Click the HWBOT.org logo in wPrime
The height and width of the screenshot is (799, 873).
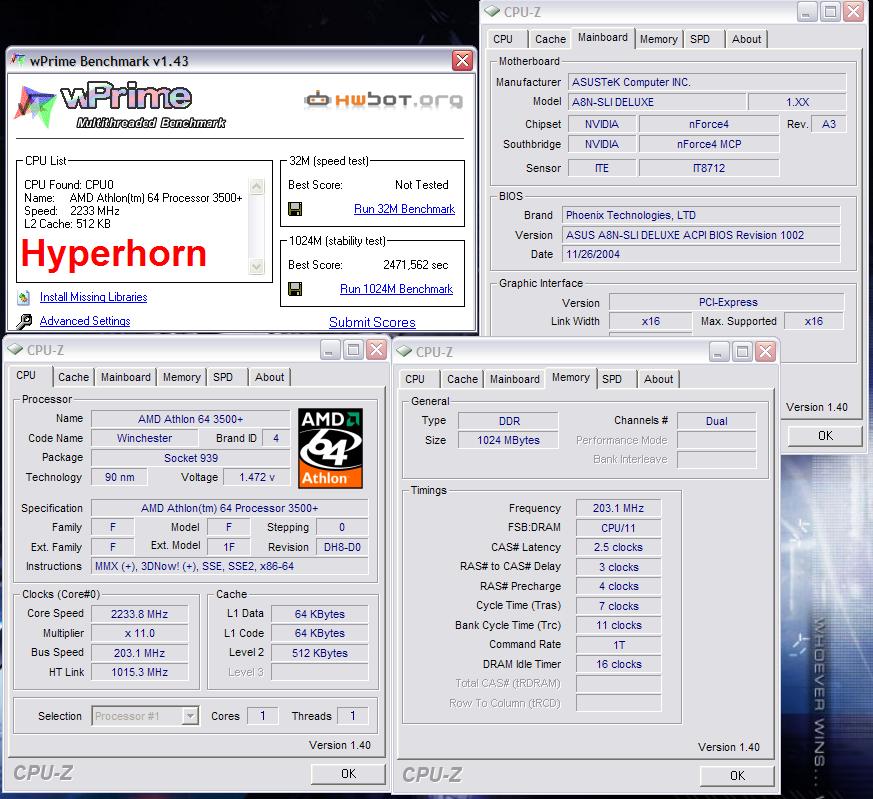[384, 100]
